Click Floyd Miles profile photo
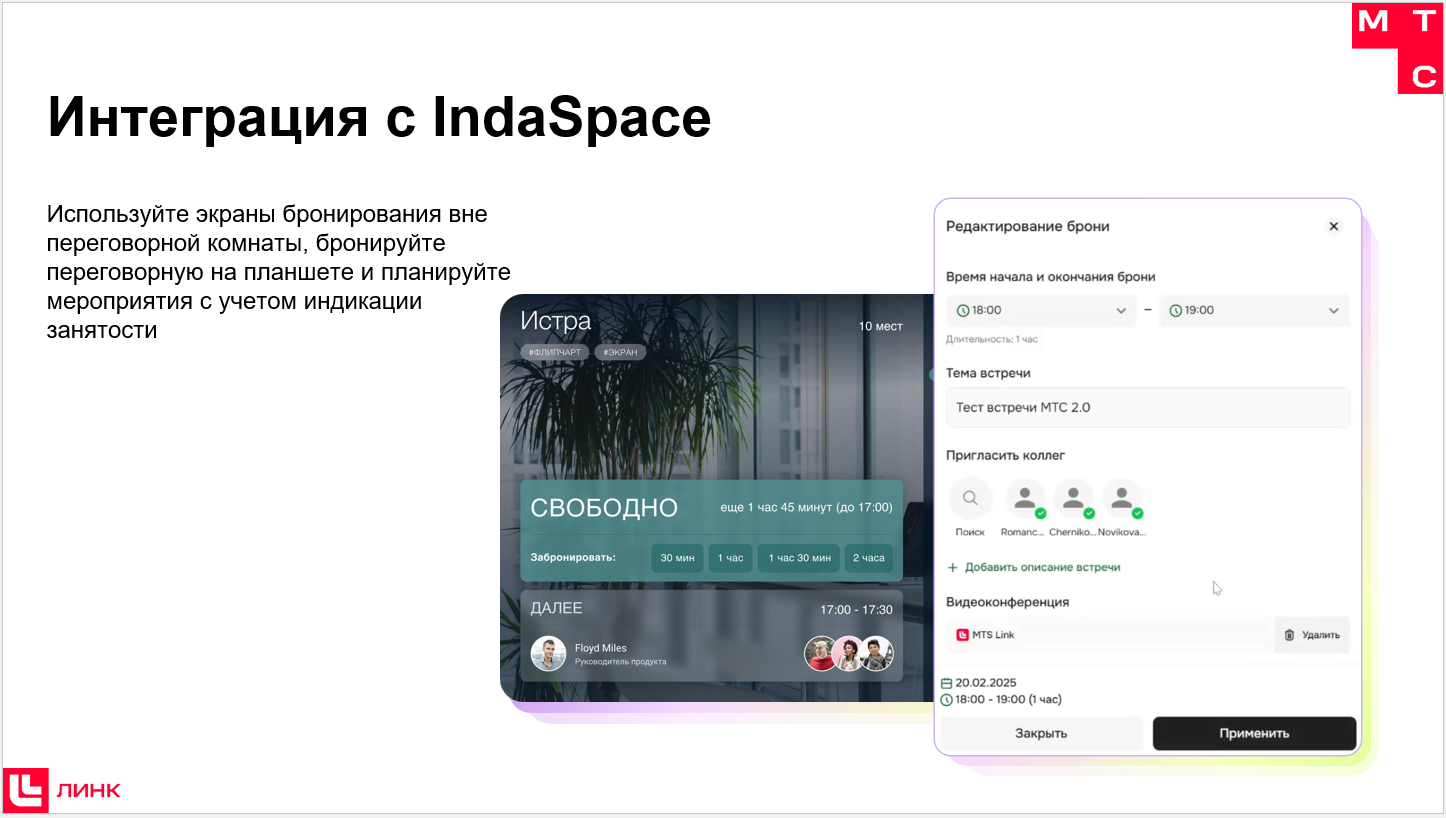 click(x=549, y=654)
